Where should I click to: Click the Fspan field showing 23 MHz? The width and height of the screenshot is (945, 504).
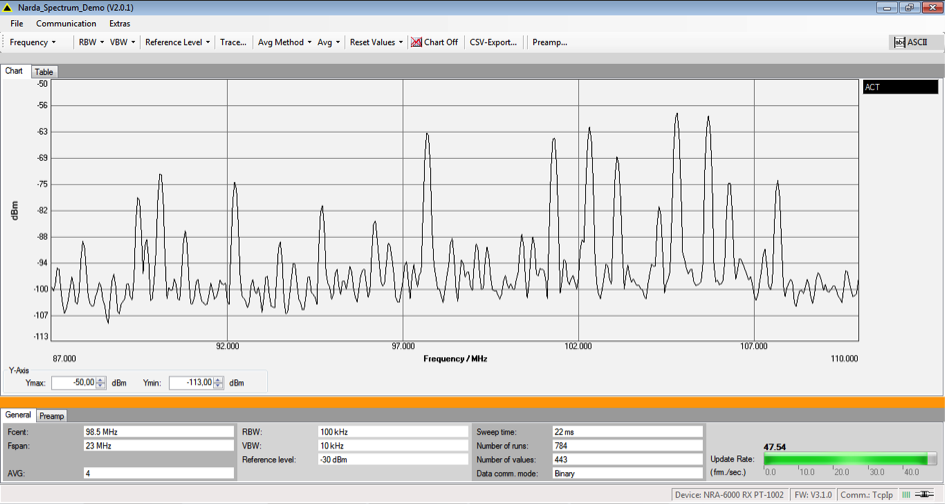click(159, 446)
